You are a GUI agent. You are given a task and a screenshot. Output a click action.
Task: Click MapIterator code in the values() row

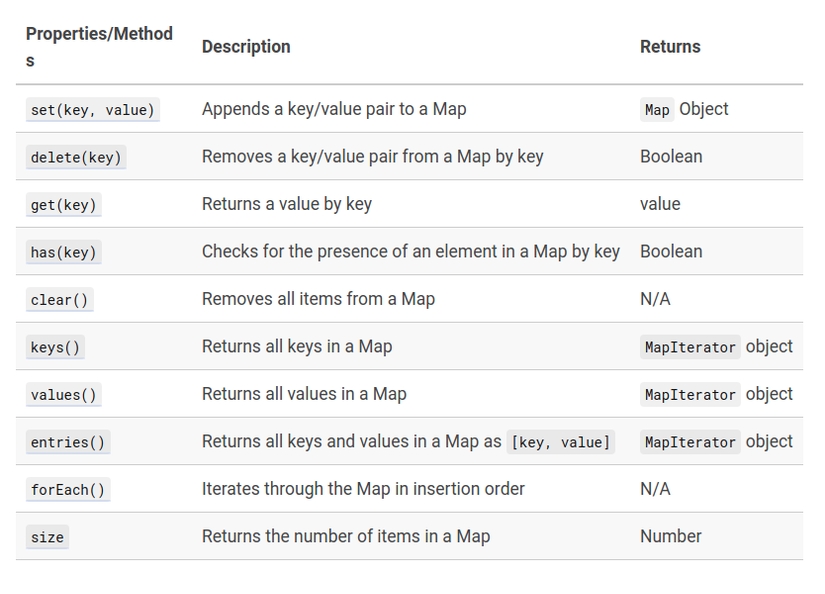coord(690,395)
